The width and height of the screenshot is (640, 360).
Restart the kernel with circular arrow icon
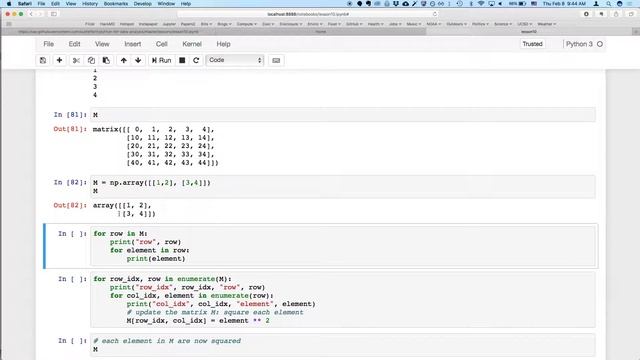click(196, 60)
